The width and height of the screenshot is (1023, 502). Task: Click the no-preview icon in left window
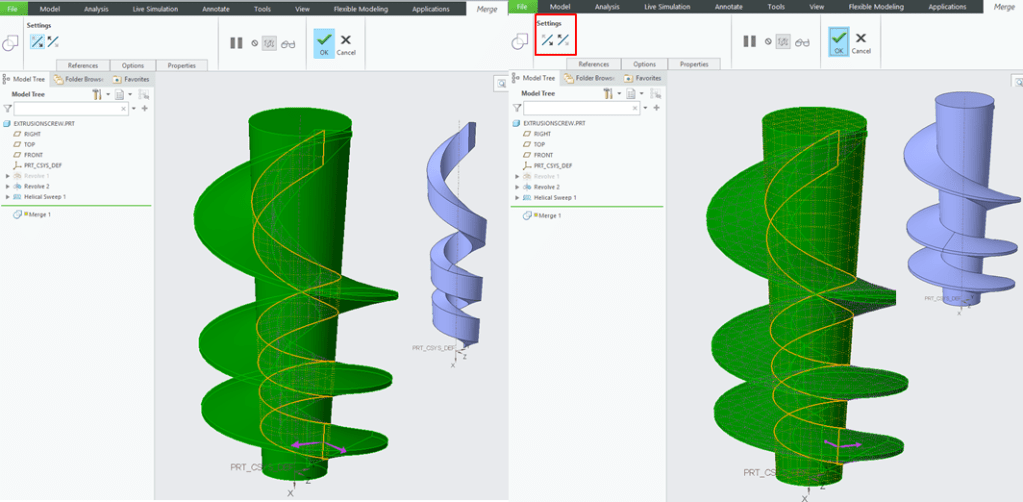click(x=254, y=43)
